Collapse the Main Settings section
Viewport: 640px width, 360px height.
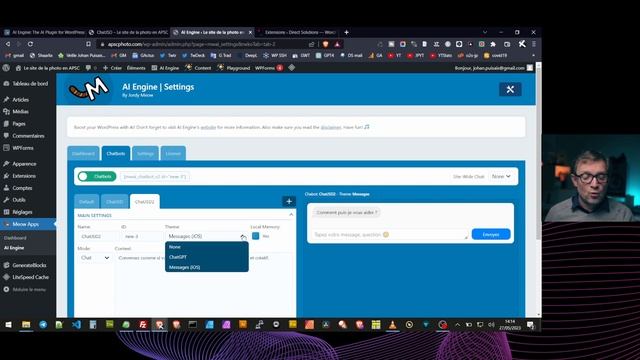(291, 215)
